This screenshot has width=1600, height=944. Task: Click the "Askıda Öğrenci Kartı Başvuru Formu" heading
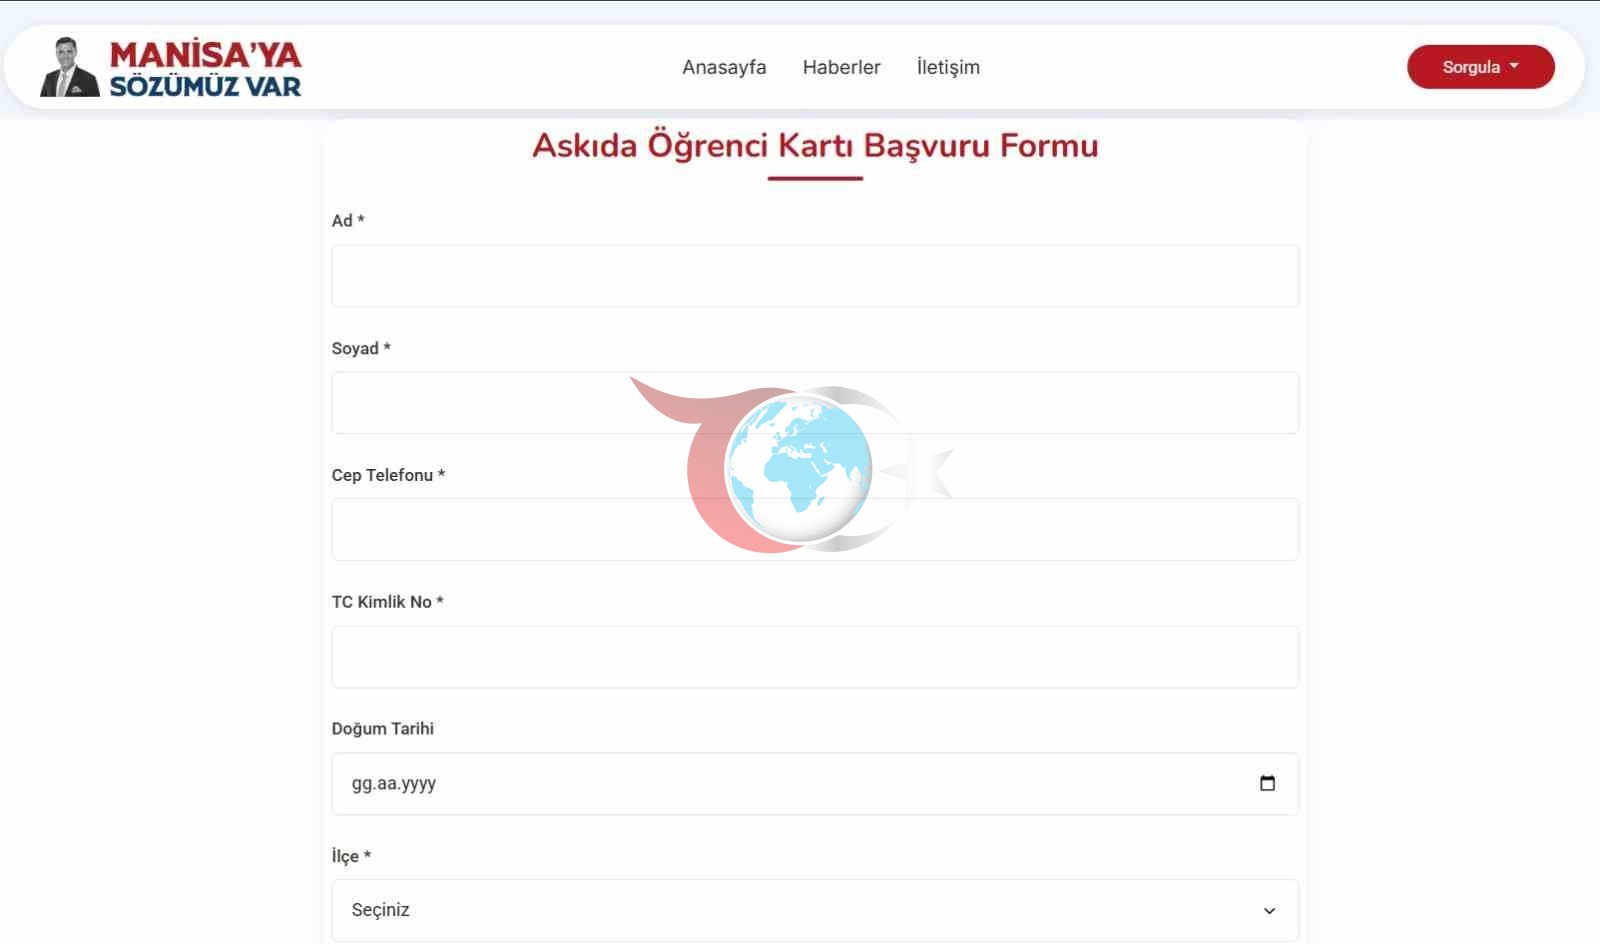(814, 146)
